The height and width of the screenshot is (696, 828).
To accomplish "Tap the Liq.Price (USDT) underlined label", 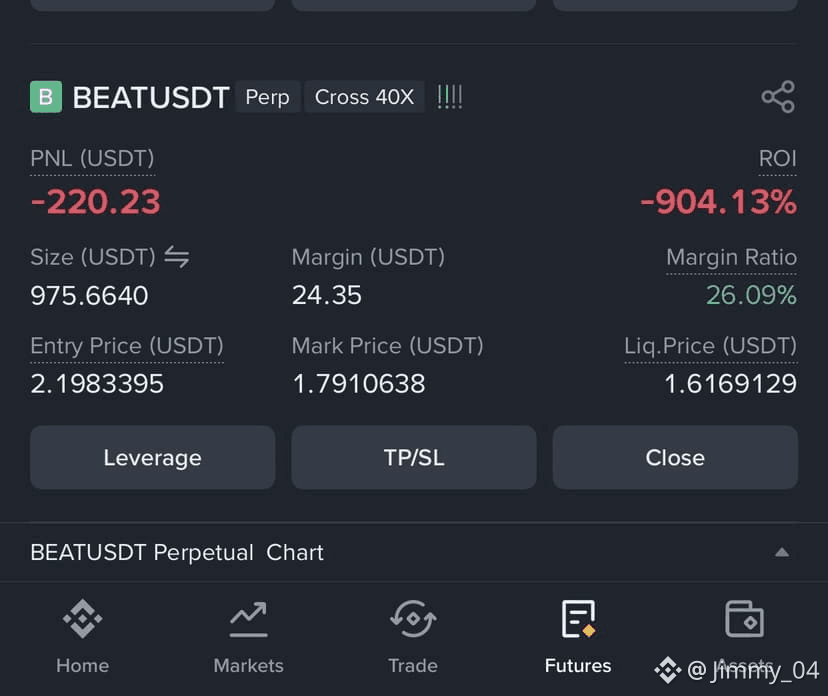I will [x=710, y=346].
